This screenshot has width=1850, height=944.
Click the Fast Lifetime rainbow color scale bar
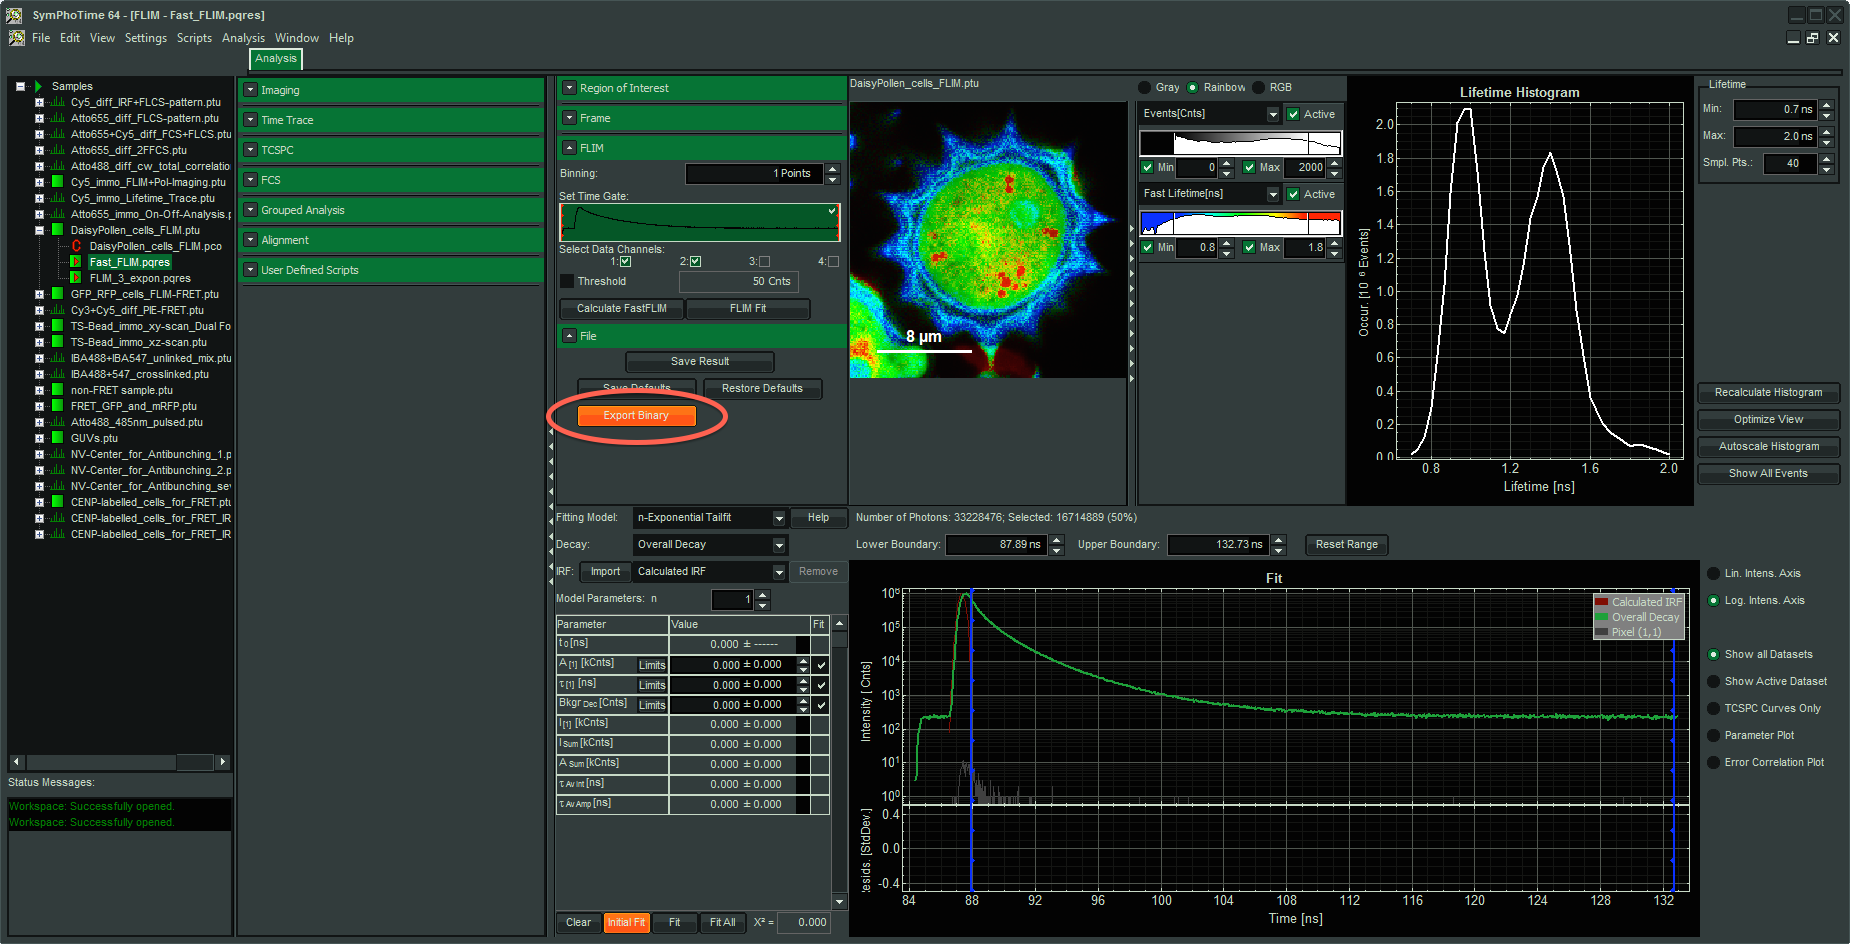[1240, 223]
